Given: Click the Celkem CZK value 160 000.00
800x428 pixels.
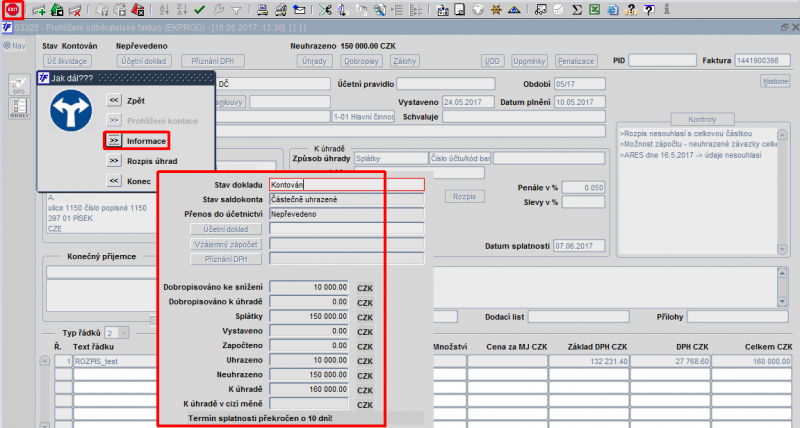Looking at the screenshot, I should [752, 361].
